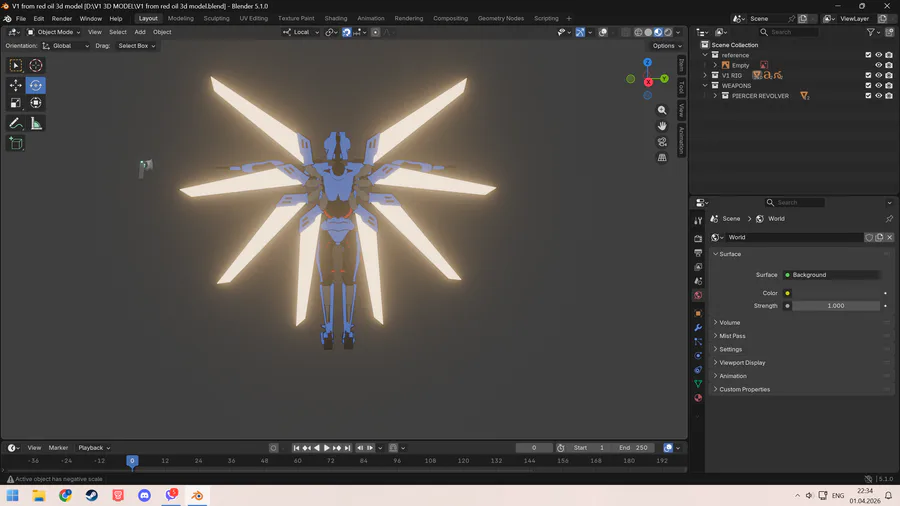Open the Playback dropdown in timeline
Screen dimensions: 900x506
(x=94, y=448)
